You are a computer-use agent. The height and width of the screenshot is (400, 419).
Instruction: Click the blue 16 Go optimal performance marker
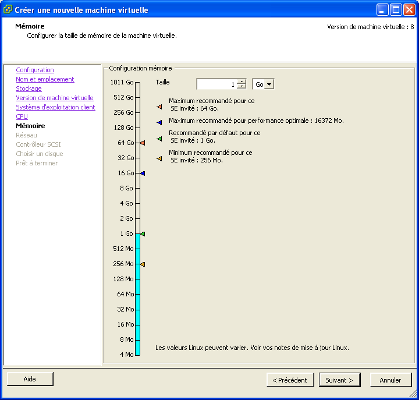point(143,173)
